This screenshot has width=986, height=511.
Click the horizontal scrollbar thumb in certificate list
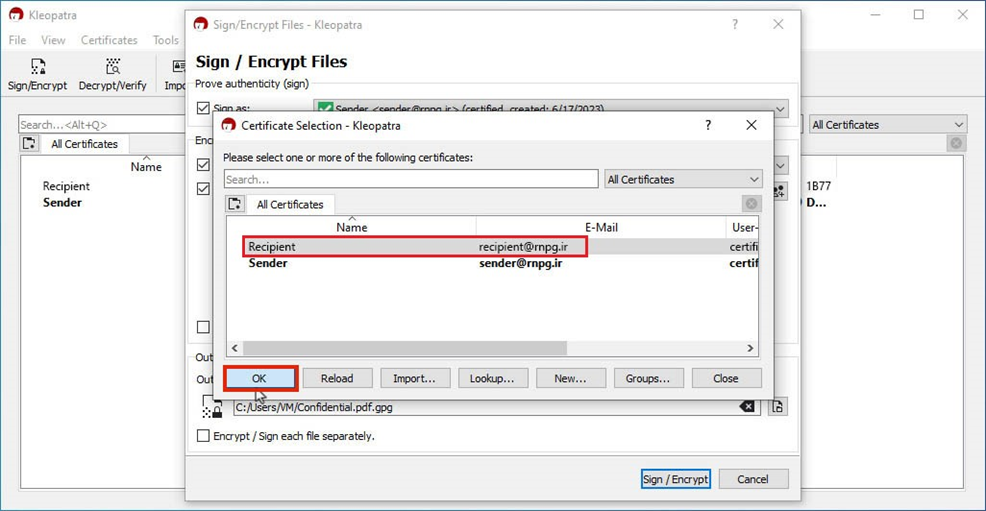(405, 348)
